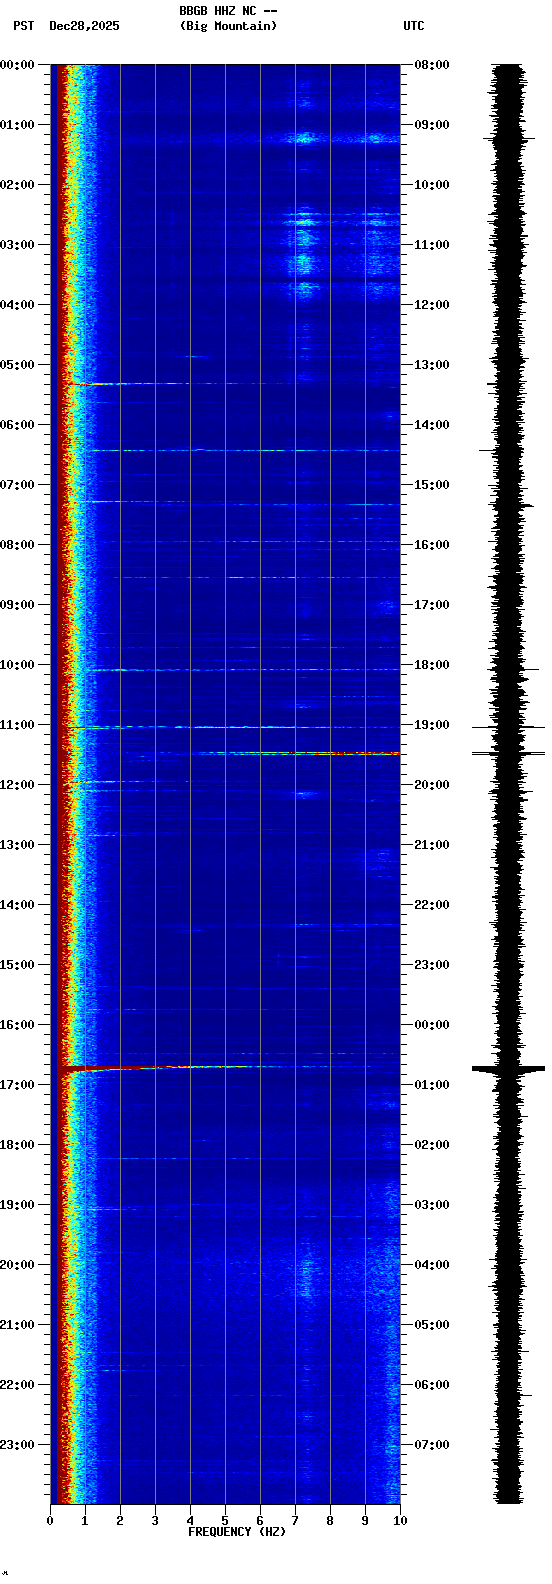Click the 23:00 label on PST axis

pos(17,1445)
